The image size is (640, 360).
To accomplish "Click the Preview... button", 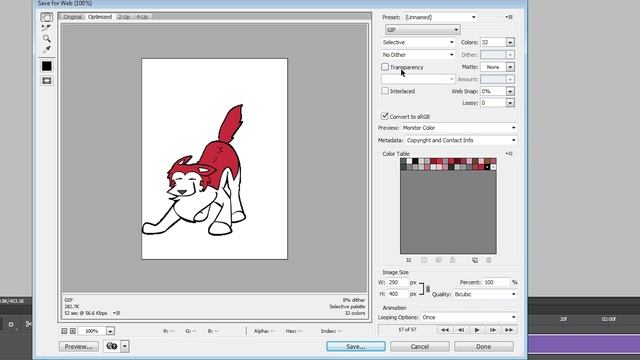I will click(79, 346).
